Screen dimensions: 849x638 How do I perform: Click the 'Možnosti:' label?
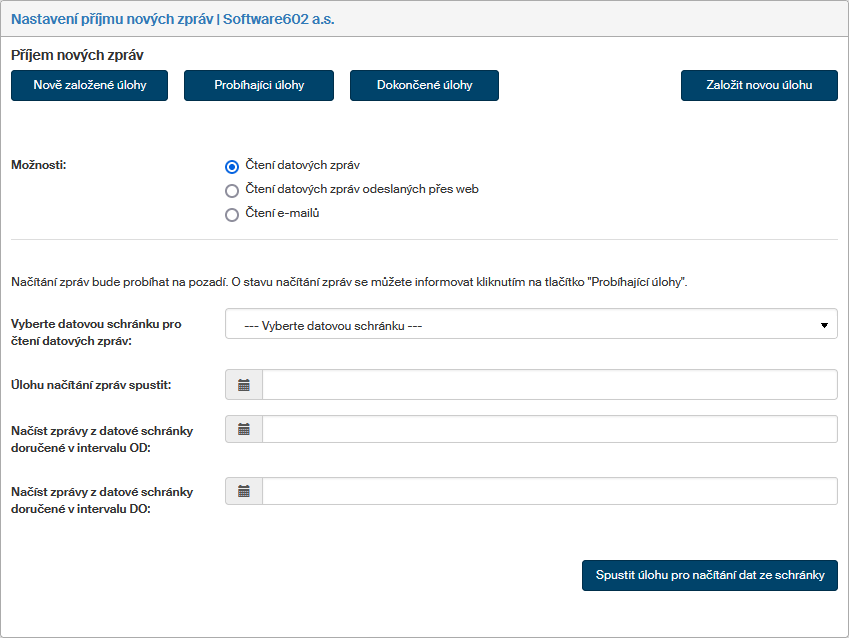(39, 165)
